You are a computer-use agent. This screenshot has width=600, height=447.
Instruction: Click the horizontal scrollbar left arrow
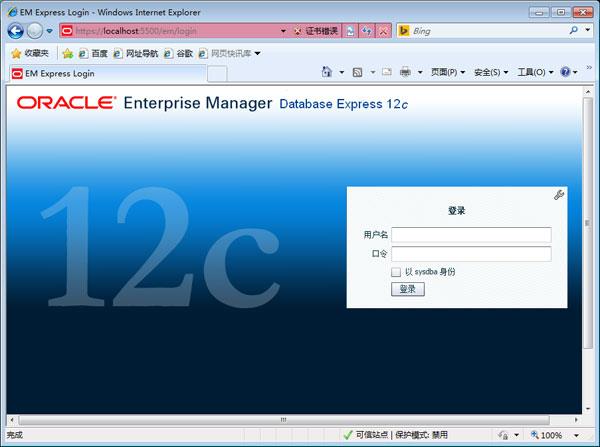coord(12,420)
